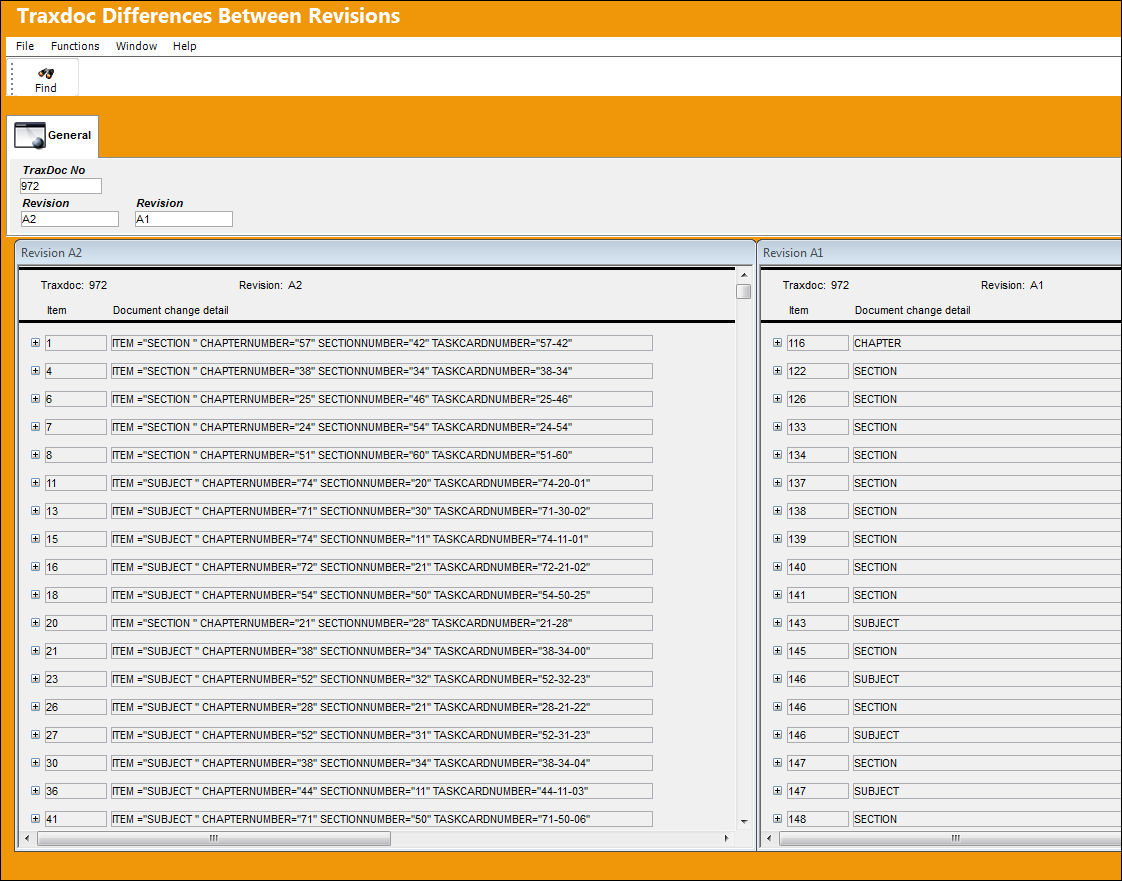This screenshot has width=1122, height=881.
Task: Click the TraxDoc No field containing 972
Action: [x=61, y=186]
